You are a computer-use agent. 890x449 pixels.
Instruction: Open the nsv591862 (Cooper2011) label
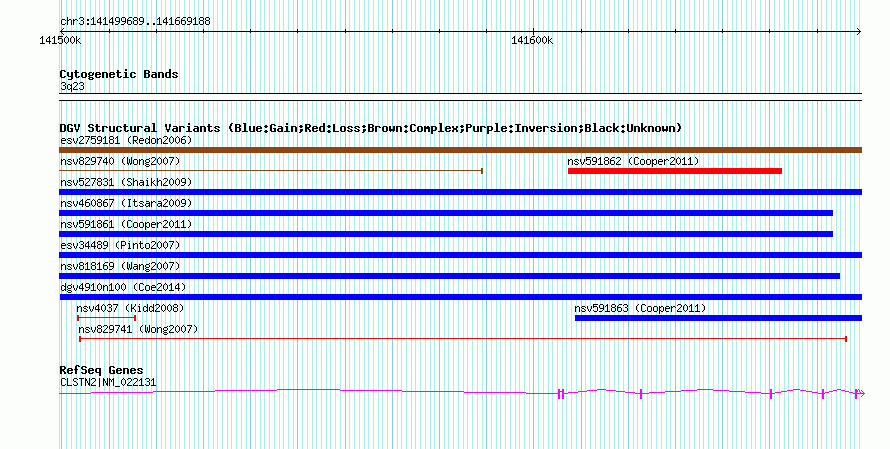tap(633, 161)
